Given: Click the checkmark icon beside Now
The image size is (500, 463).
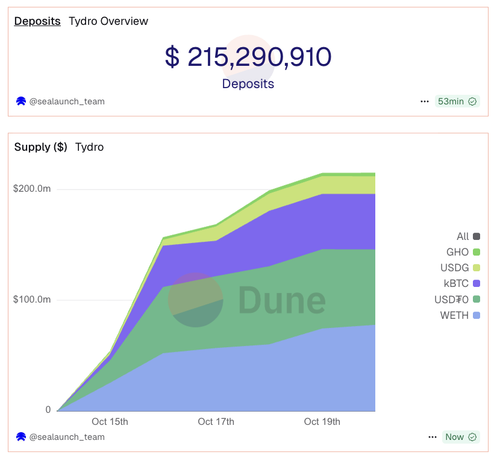Looking at the screenshot, I should pos(472,437).
